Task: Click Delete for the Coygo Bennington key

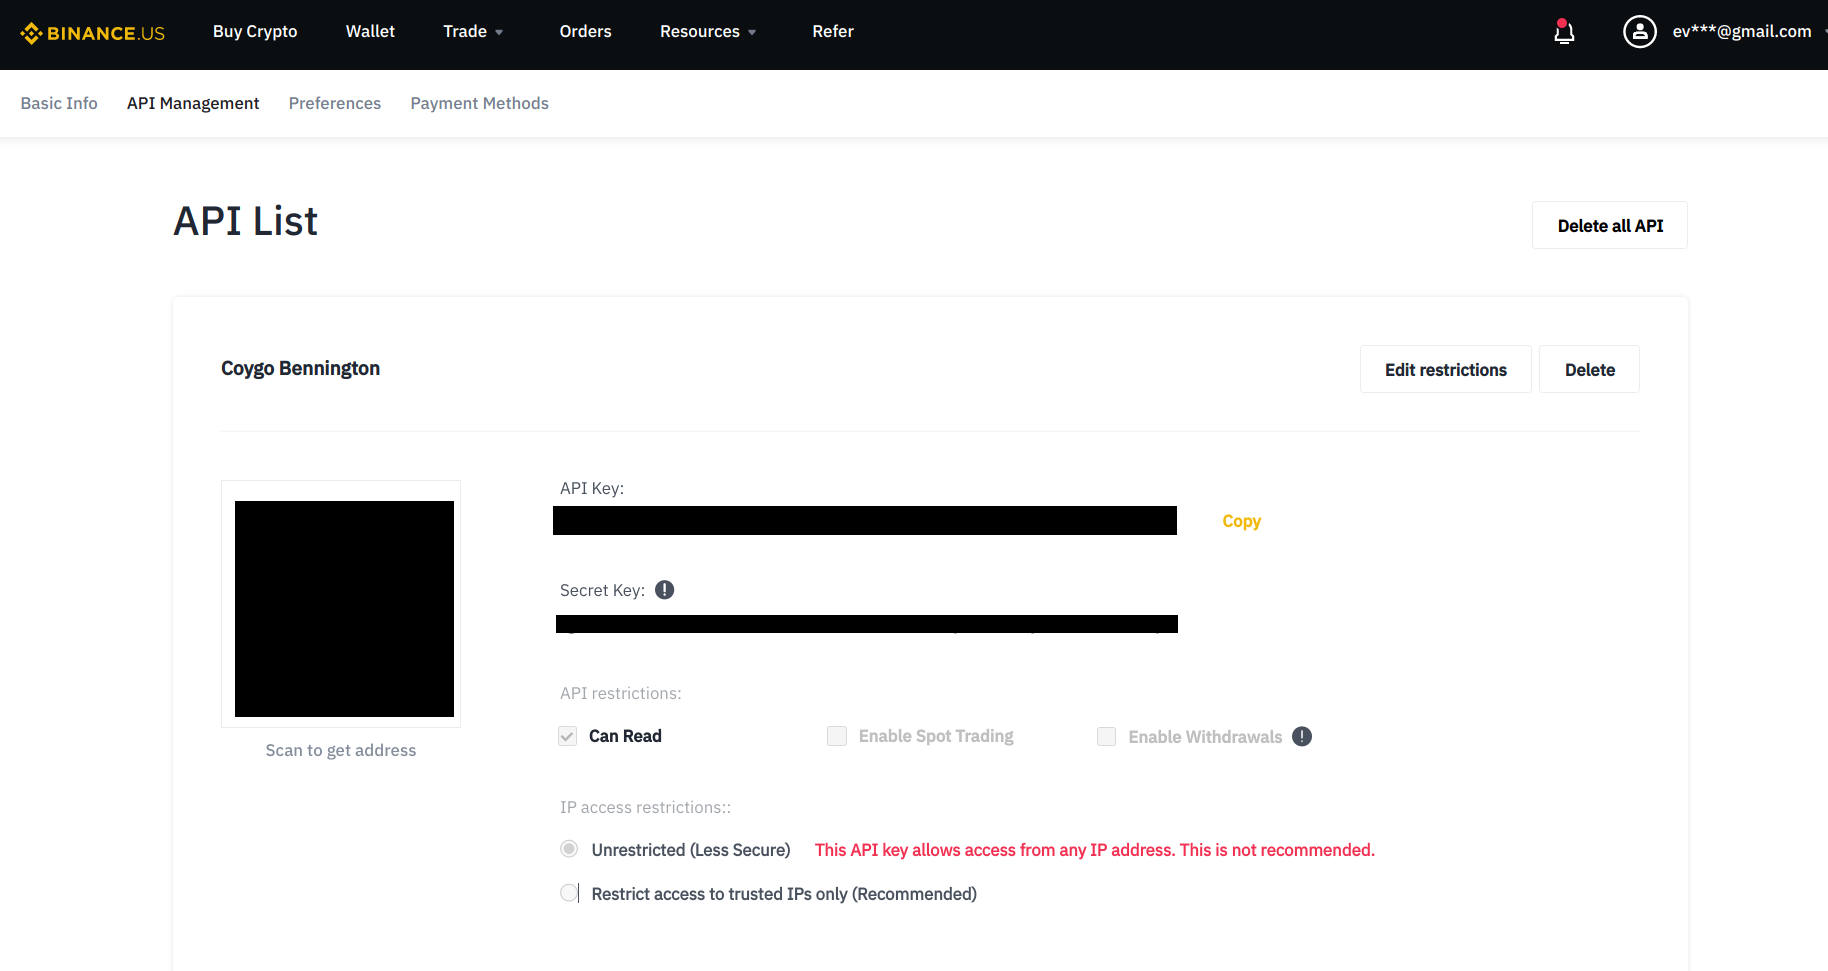Action: point(1590,369)
